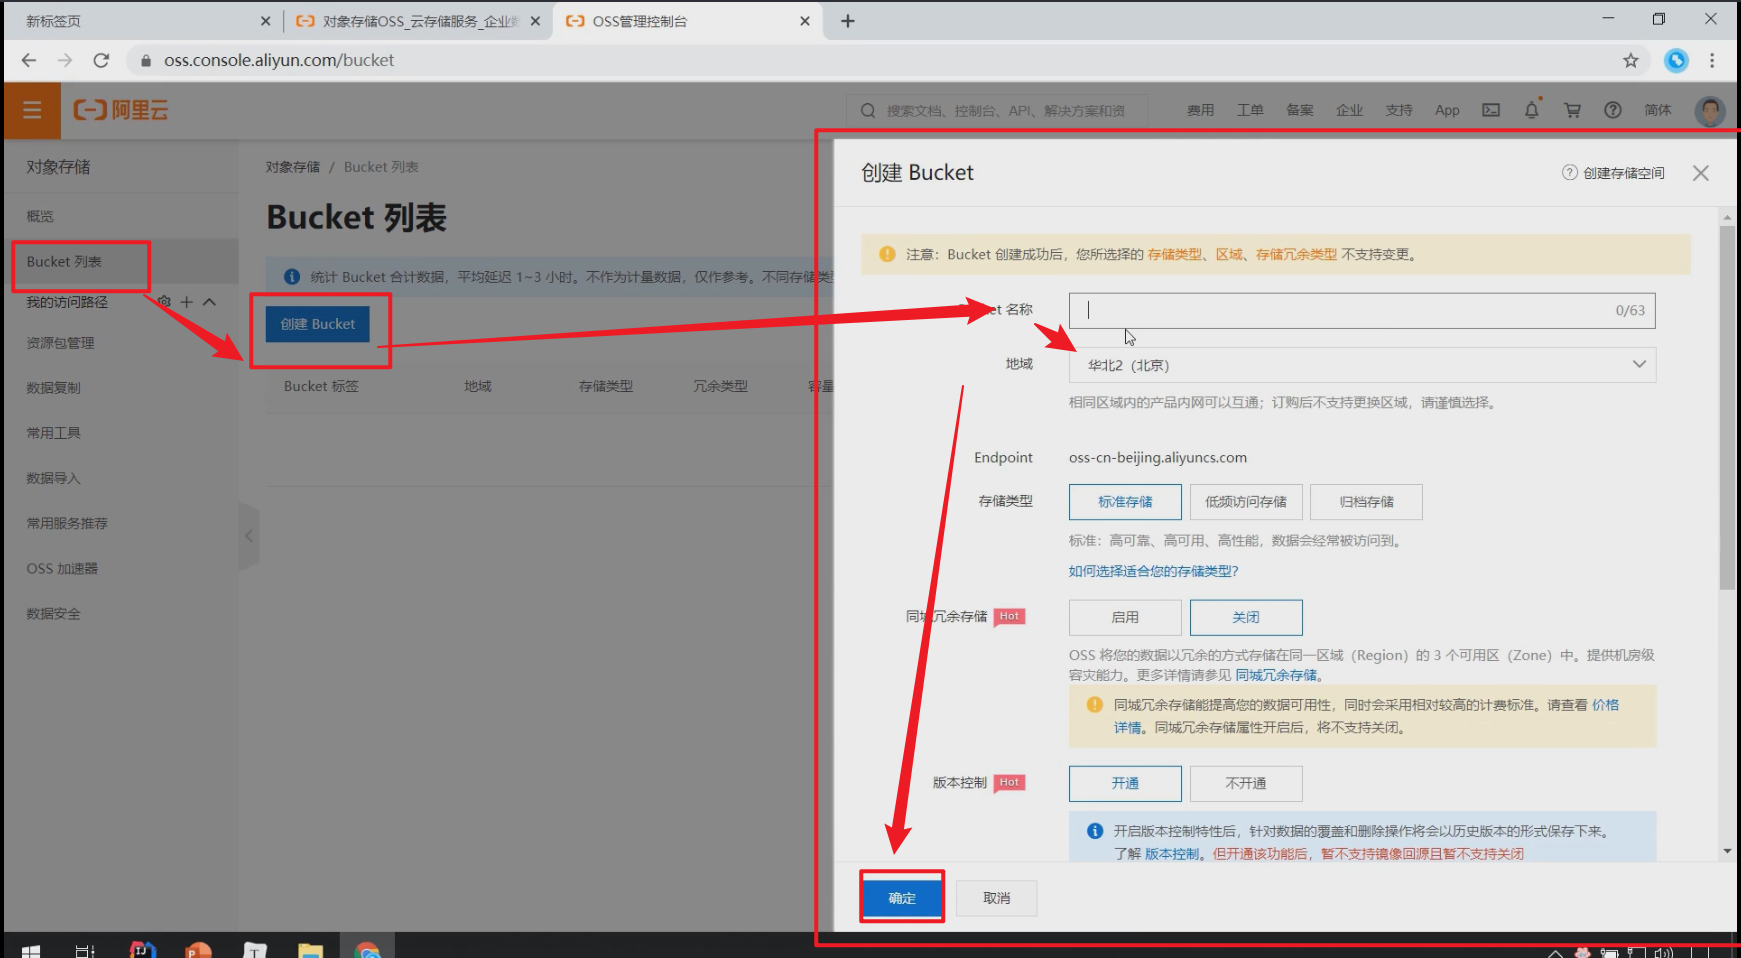Open the hamburger menu in the Aliyun header

pos(32,110)
